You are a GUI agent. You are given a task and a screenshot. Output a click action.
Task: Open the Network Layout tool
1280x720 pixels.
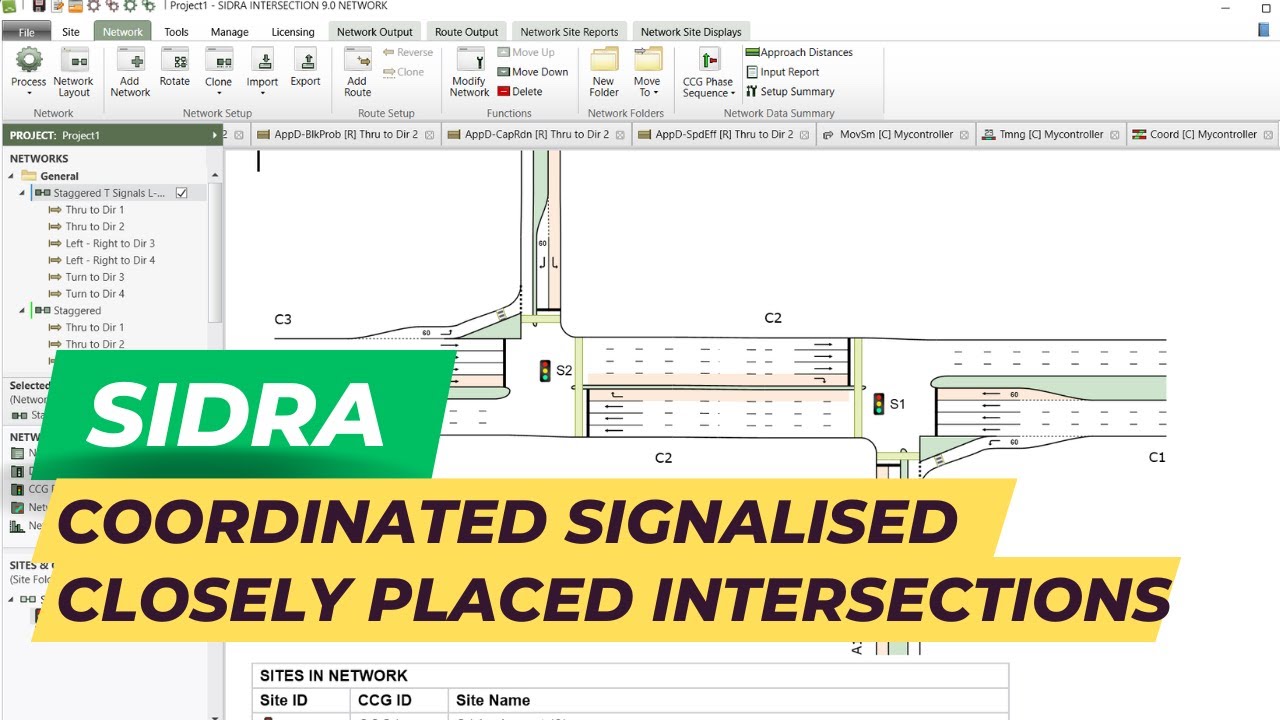click(73, 72)
